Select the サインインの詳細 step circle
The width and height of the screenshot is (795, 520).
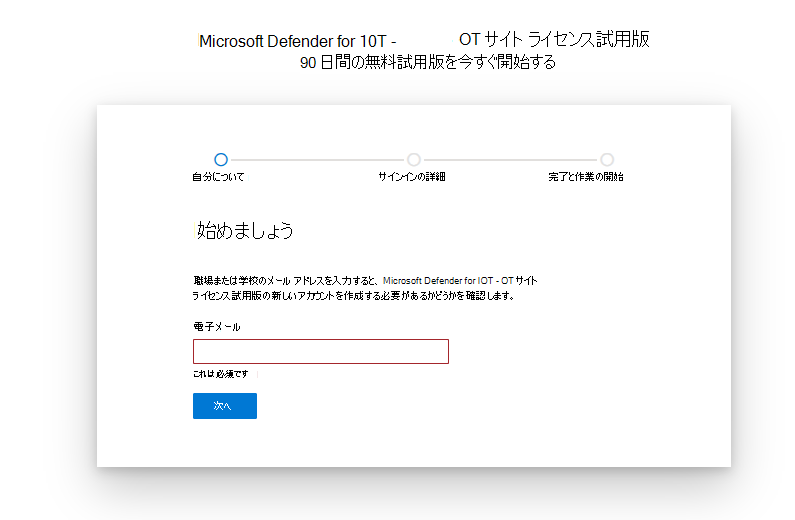point(414,160)
